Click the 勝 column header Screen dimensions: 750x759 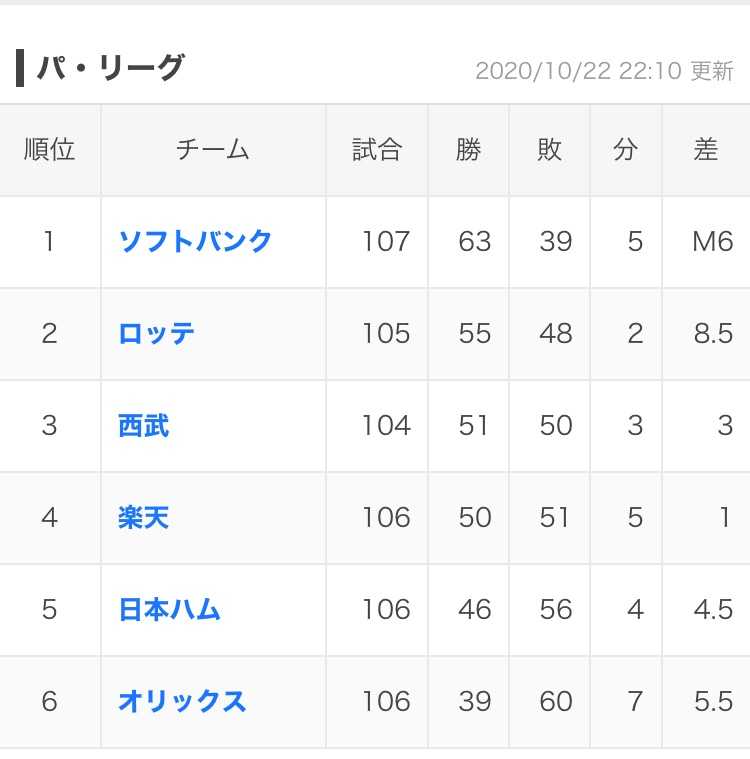pyautogui.click(x=468, y=150)
